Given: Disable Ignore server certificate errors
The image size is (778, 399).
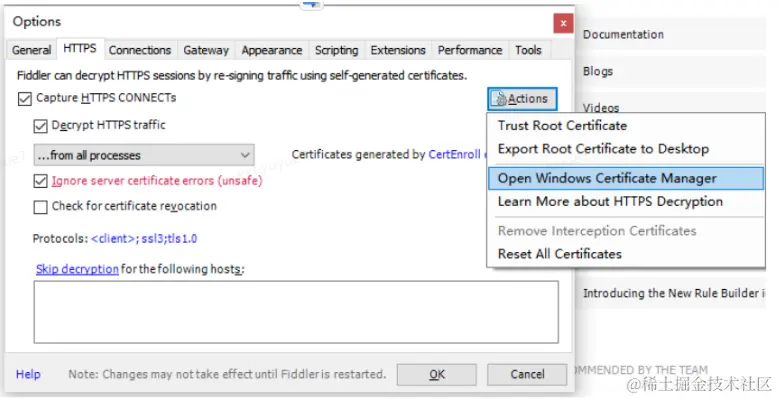Looking at the screenshot, I should 40,181.
